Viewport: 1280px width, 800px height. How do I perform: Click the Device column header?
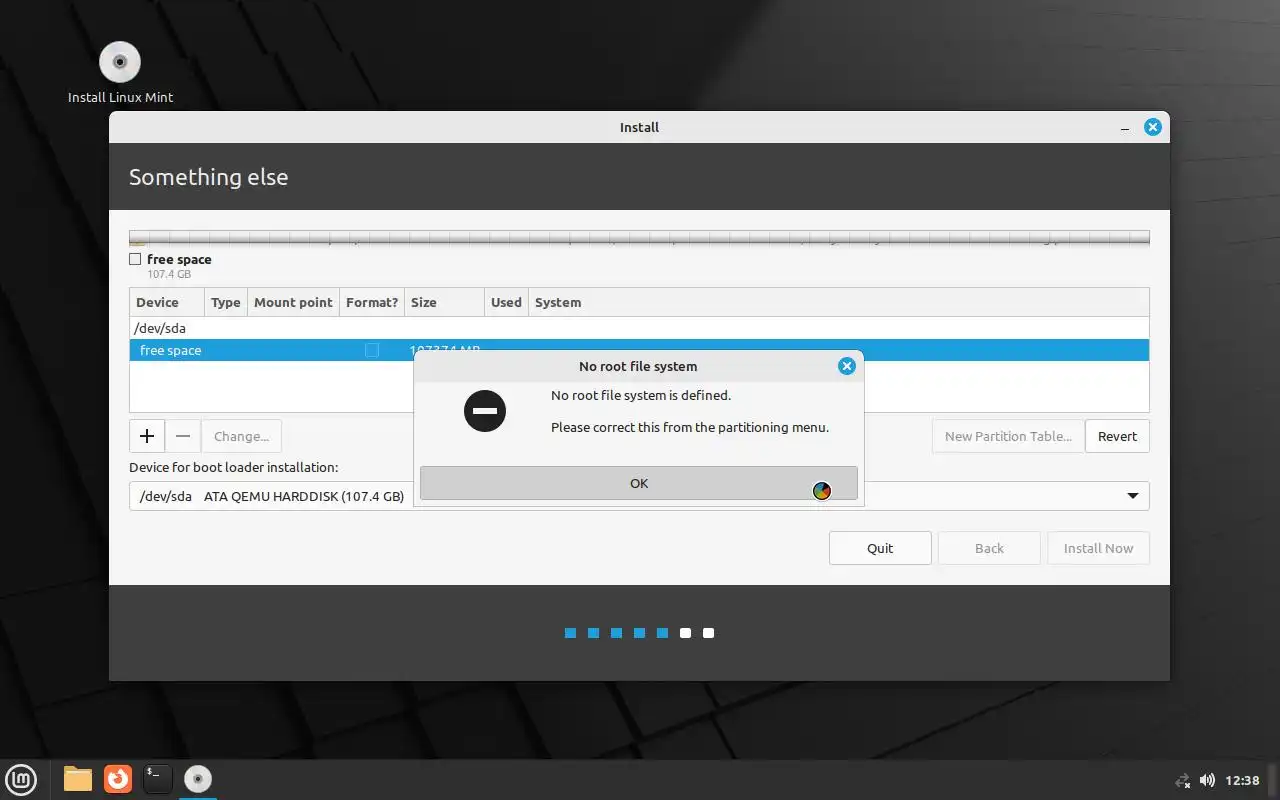(167, 302)
